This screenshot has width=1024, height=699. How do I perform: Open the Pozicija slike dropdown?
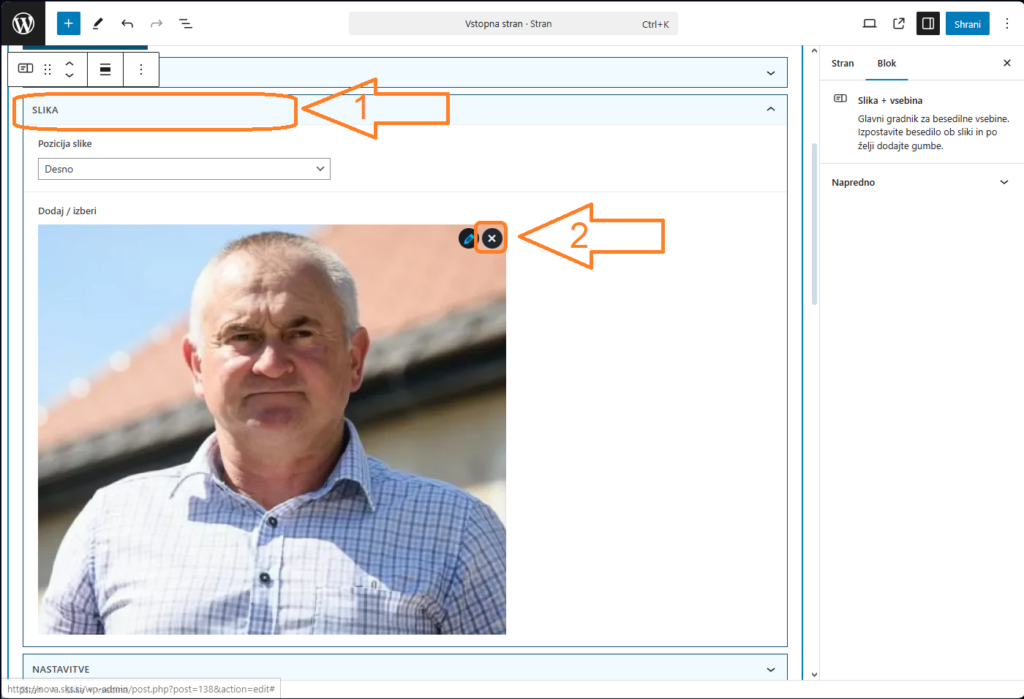[x=184, y=169]
